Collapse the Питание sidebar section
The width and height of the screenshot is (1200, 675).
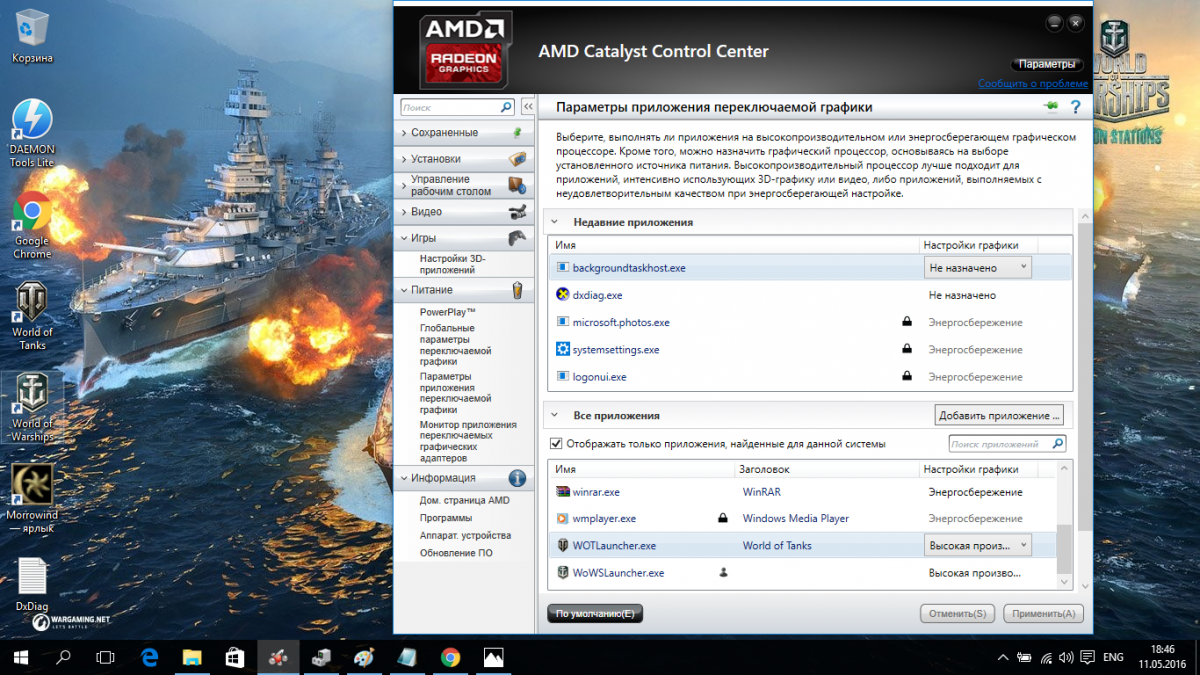tap(464, 290)
